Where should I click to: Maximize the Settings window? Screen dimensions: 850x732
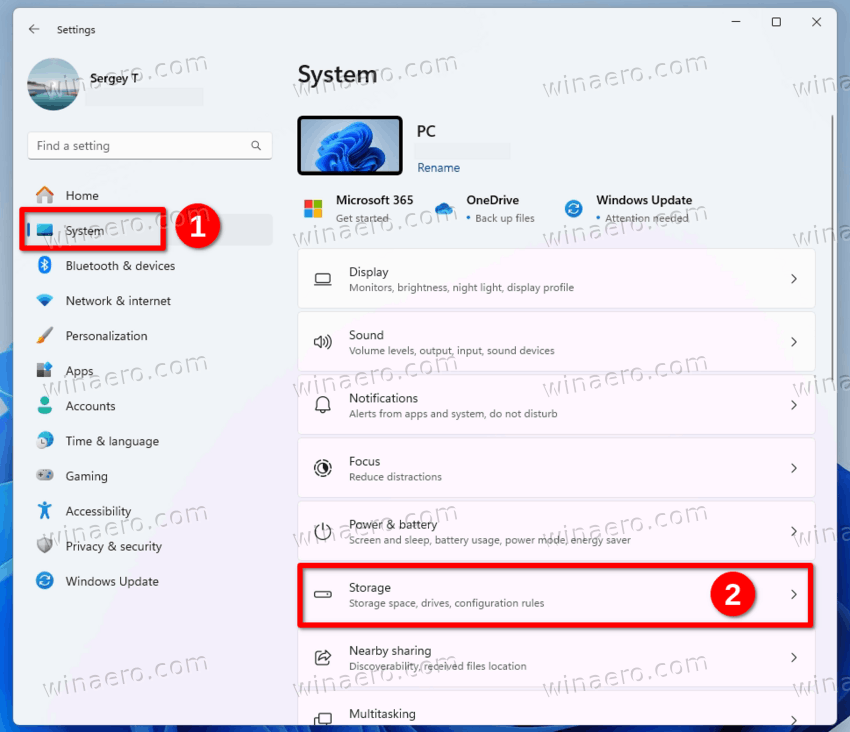776,22
